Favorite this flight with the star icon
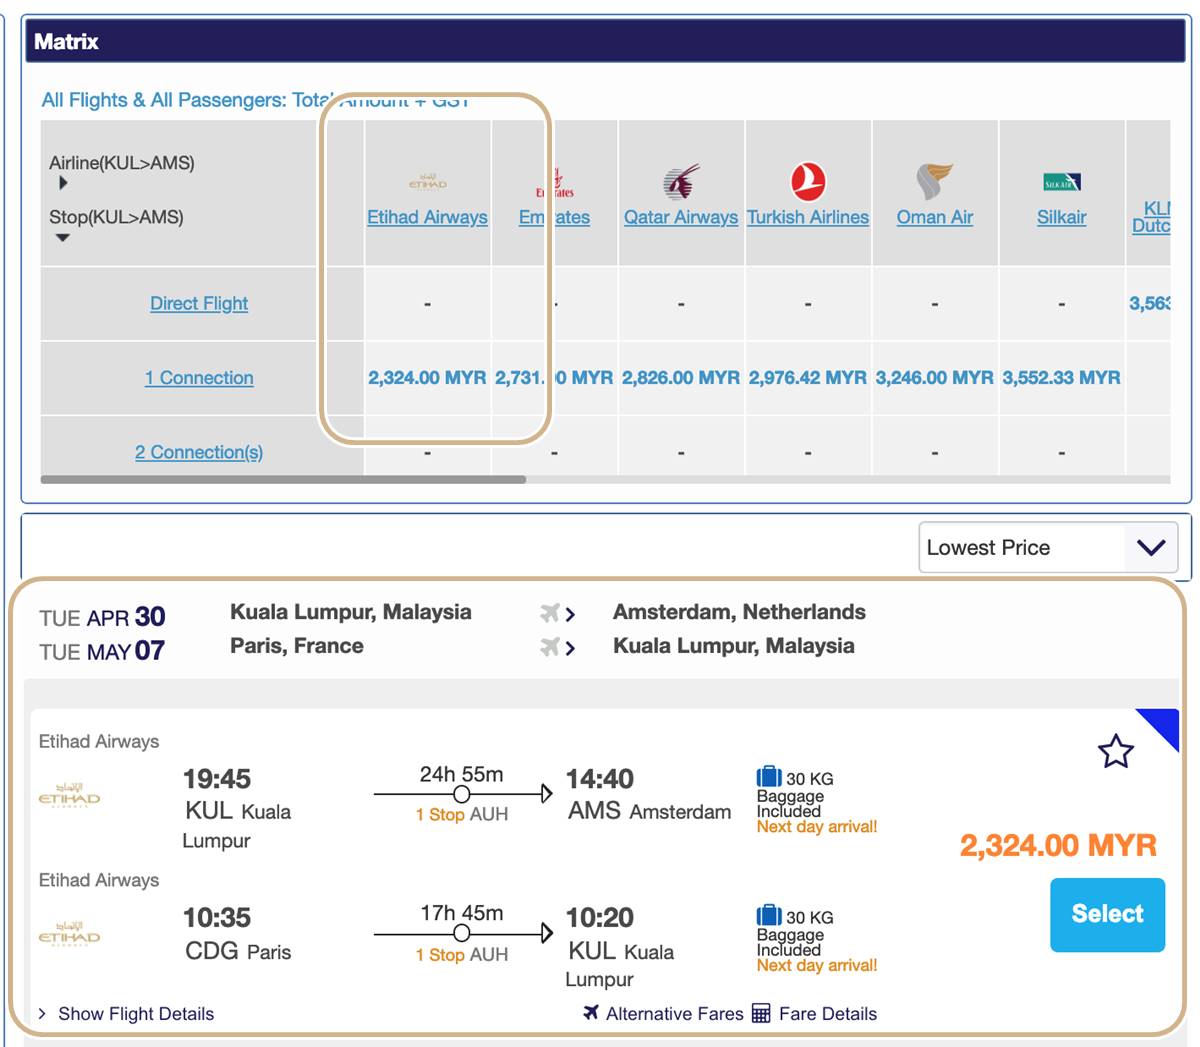This screenshot has width=1200, height=1047. (1115, 751)
